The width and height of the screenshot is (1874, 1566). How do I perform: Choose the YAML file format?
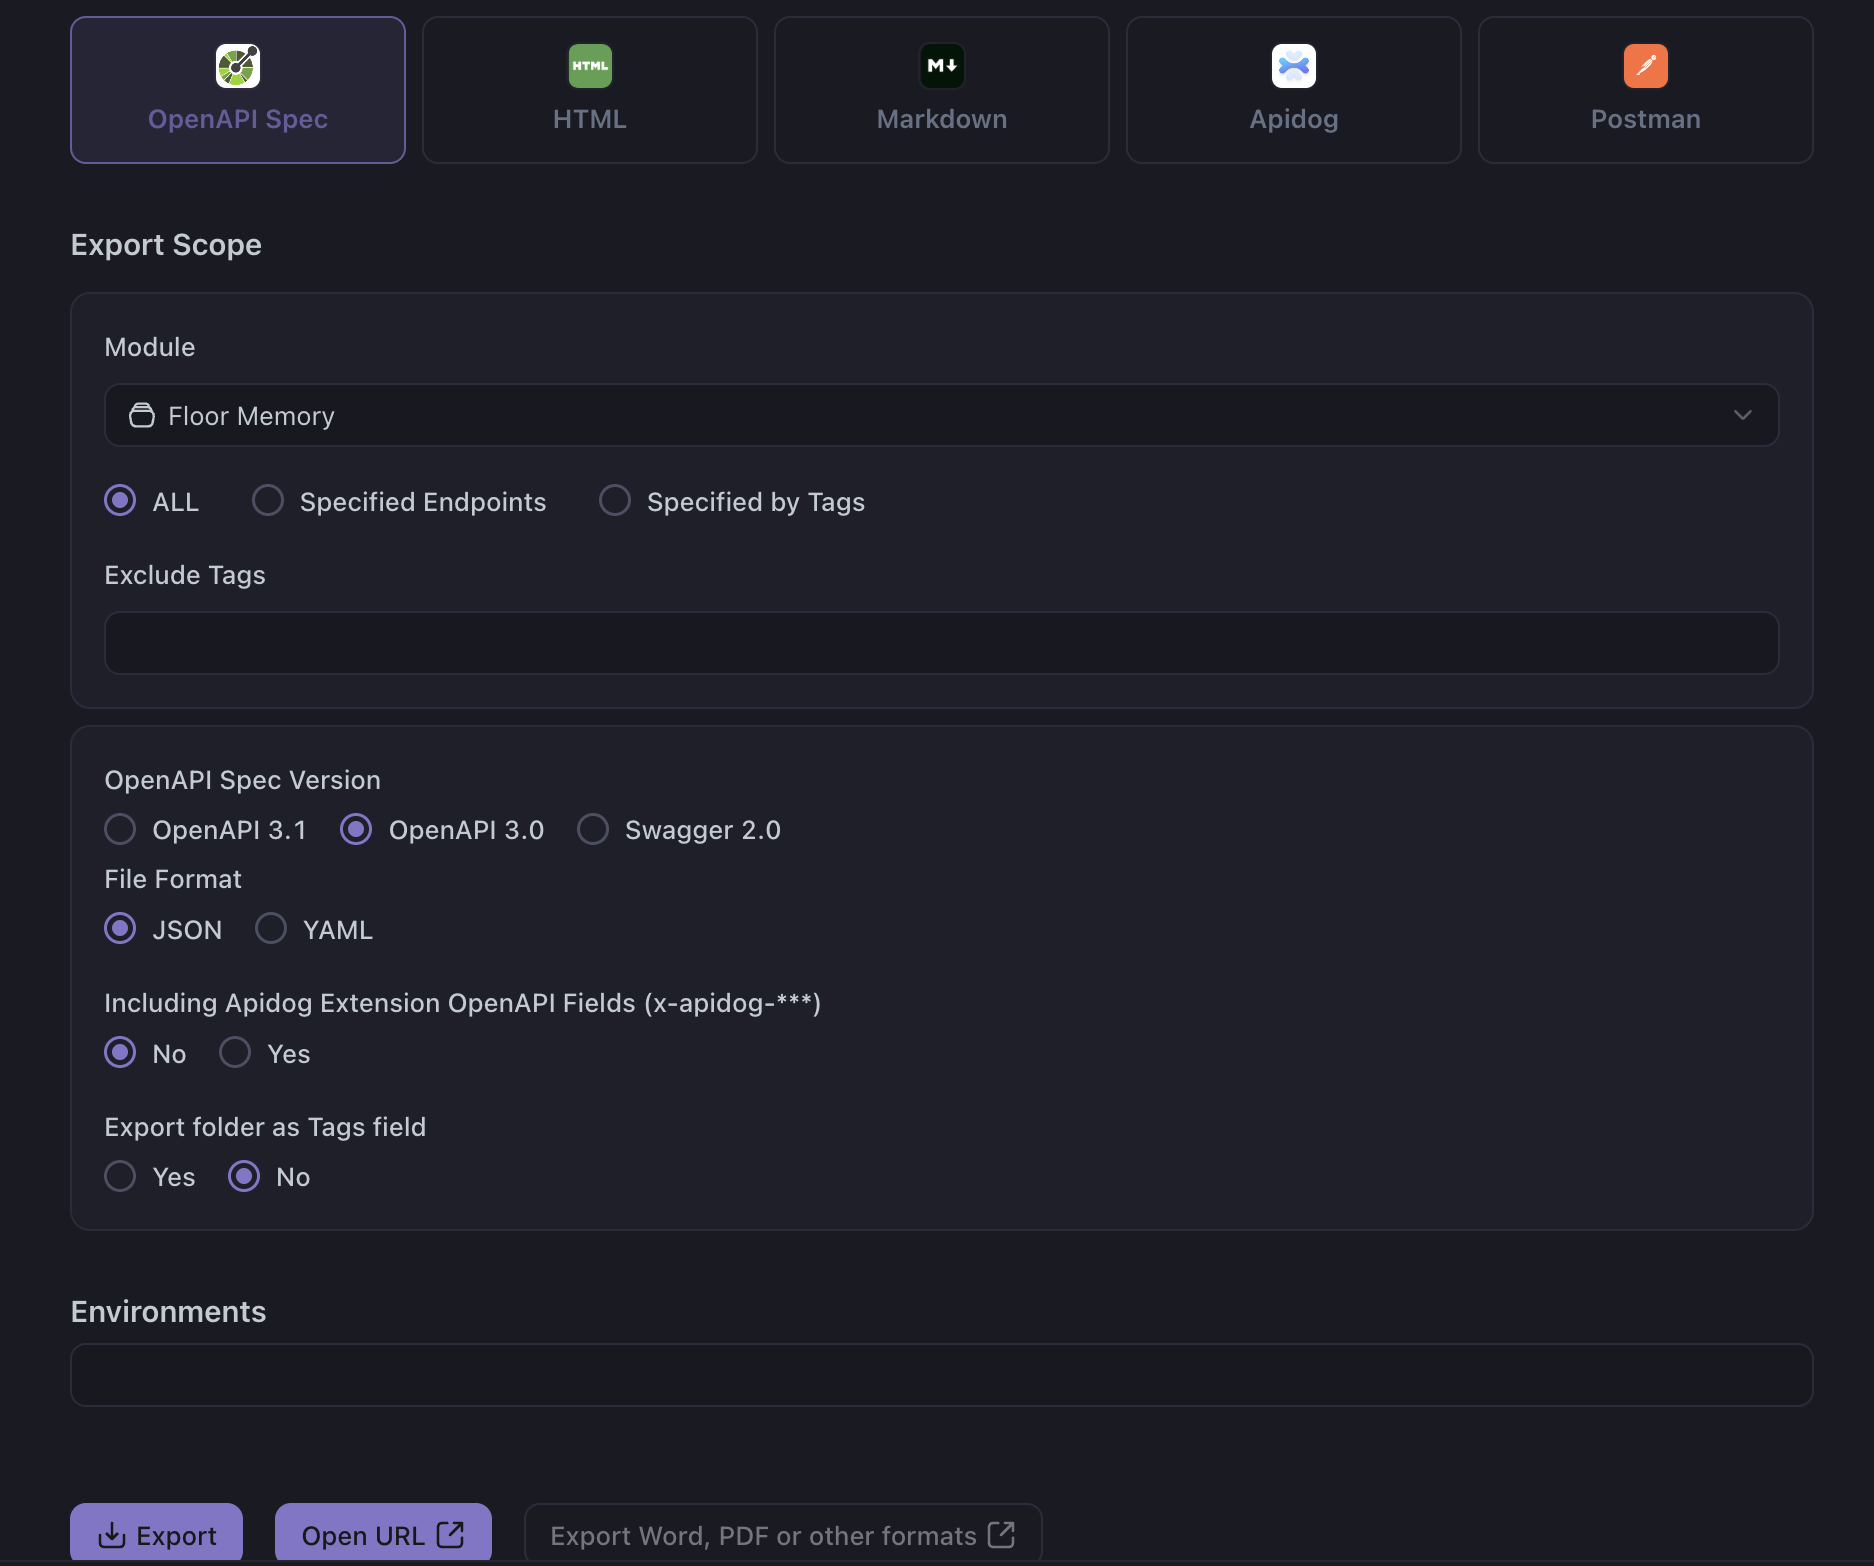point(271,929)
